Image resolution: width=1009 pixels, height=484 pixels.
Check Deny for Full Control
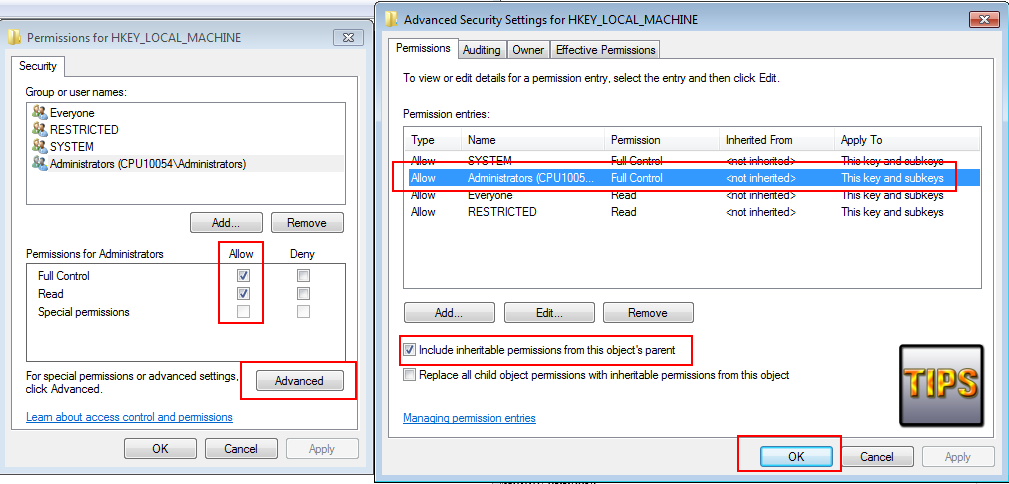tap(303, 276)
